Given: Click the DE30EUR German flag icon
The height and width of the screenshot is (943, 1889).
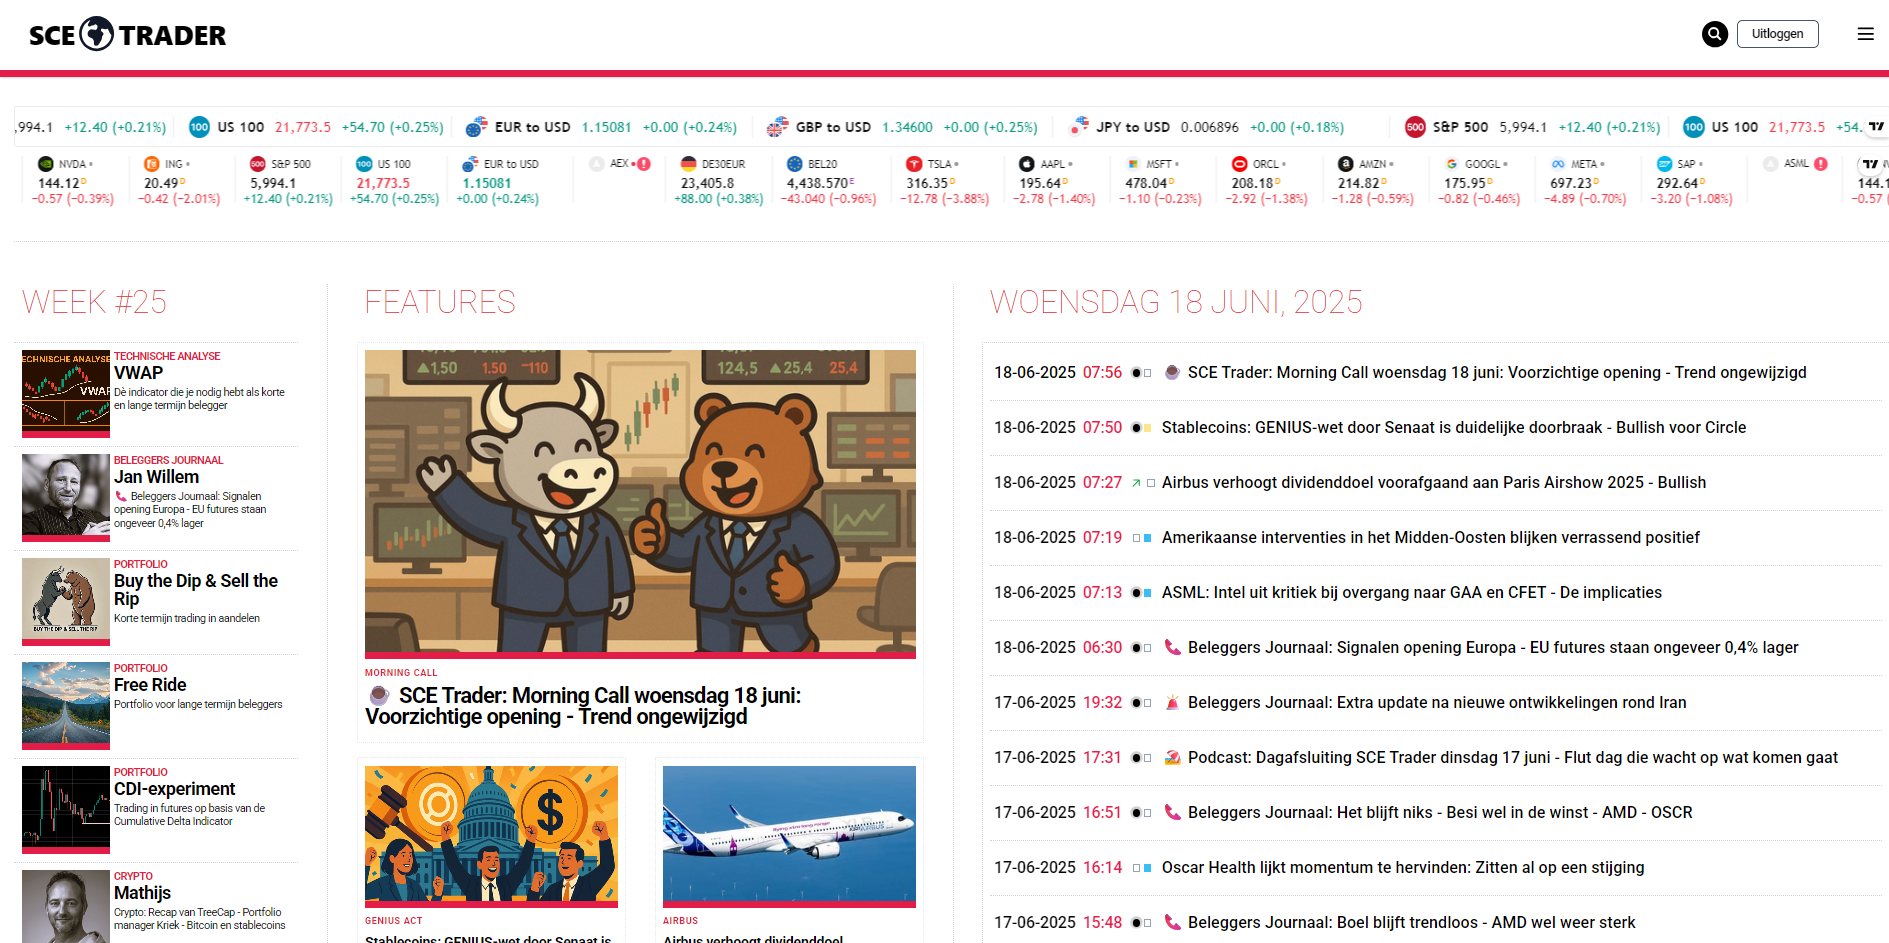Looking at the screenshot, I should point(688,164).
